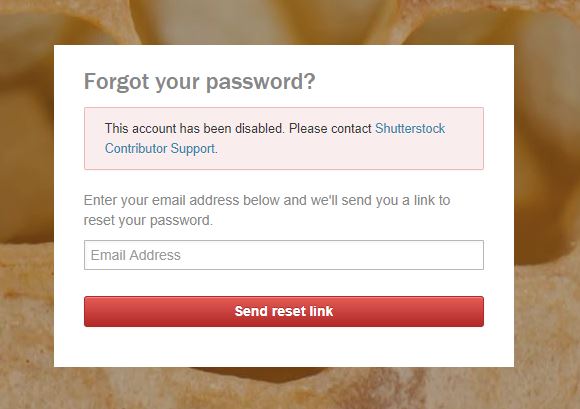Click the word "Shutterstock" in the alert

[410, 129]
